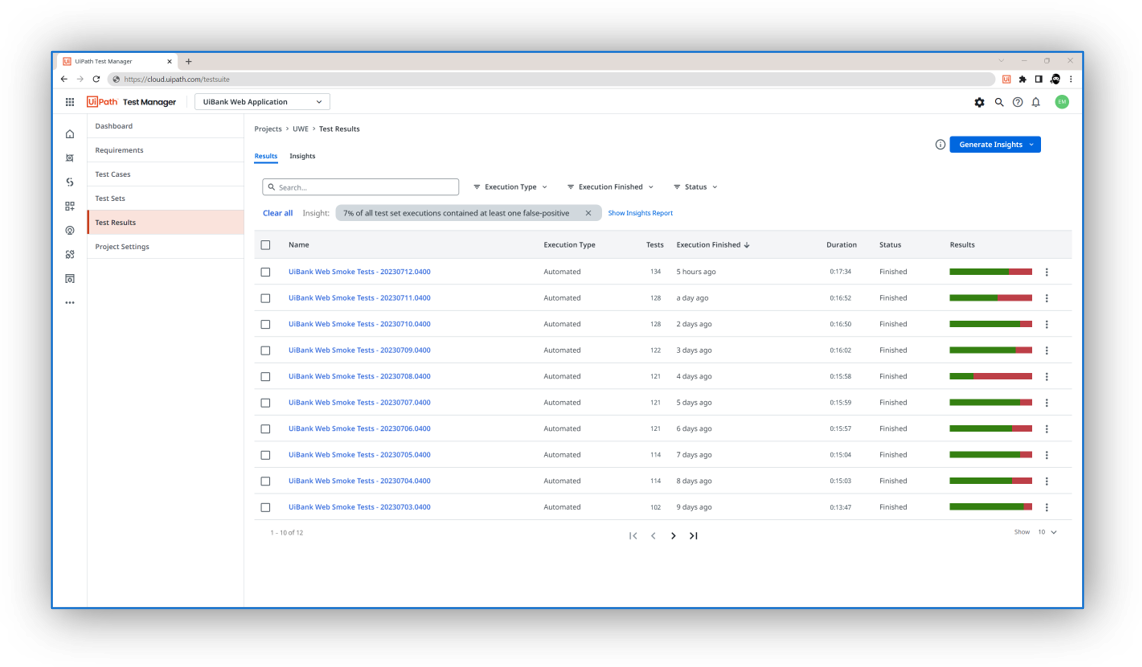1142x667 pixels.
Task: Open UiBank Web Smoke Tests - 20230710.0400
Action: [x=359, y=324]
